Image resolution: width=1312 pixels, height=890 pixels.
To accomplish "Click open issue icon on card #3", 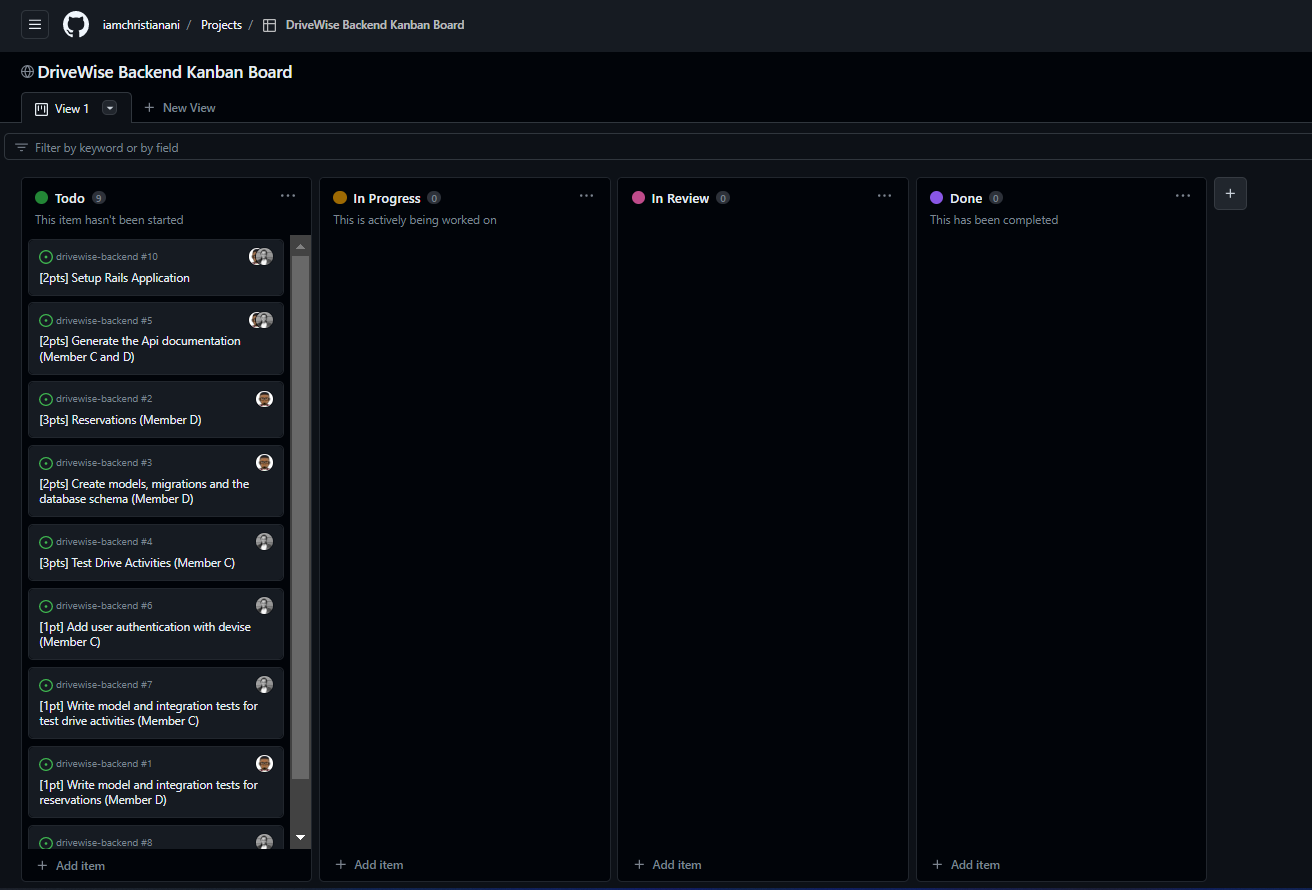I will [46, 463].
